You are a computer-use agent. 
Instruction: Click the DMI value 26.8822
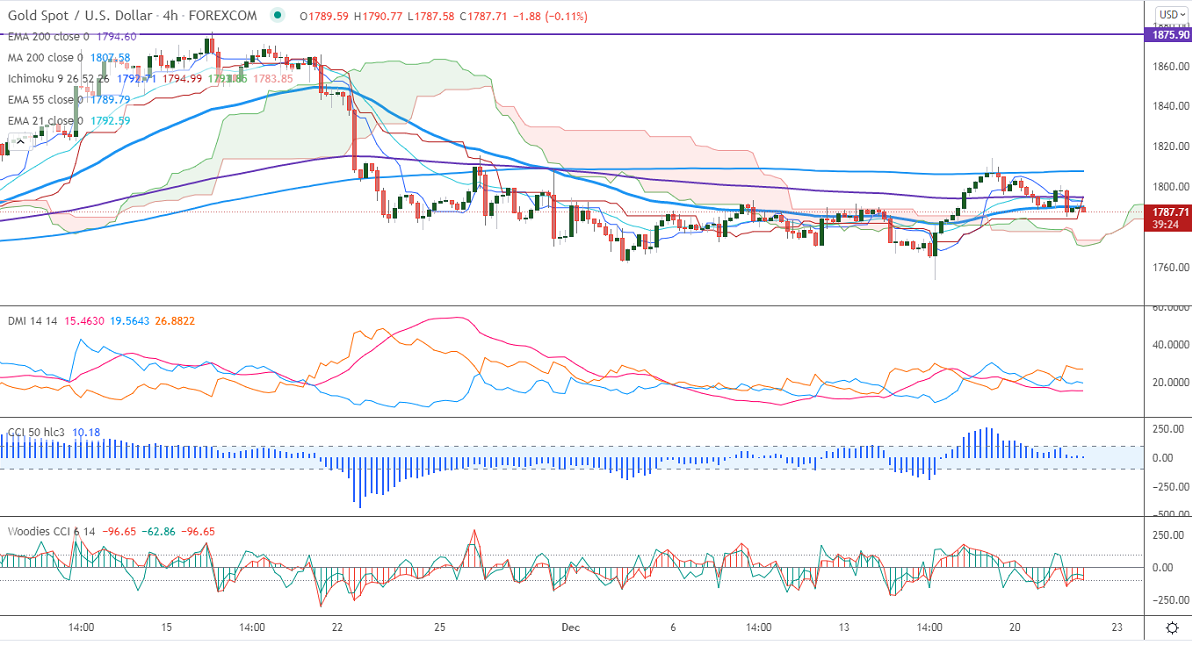pos(175,321)
